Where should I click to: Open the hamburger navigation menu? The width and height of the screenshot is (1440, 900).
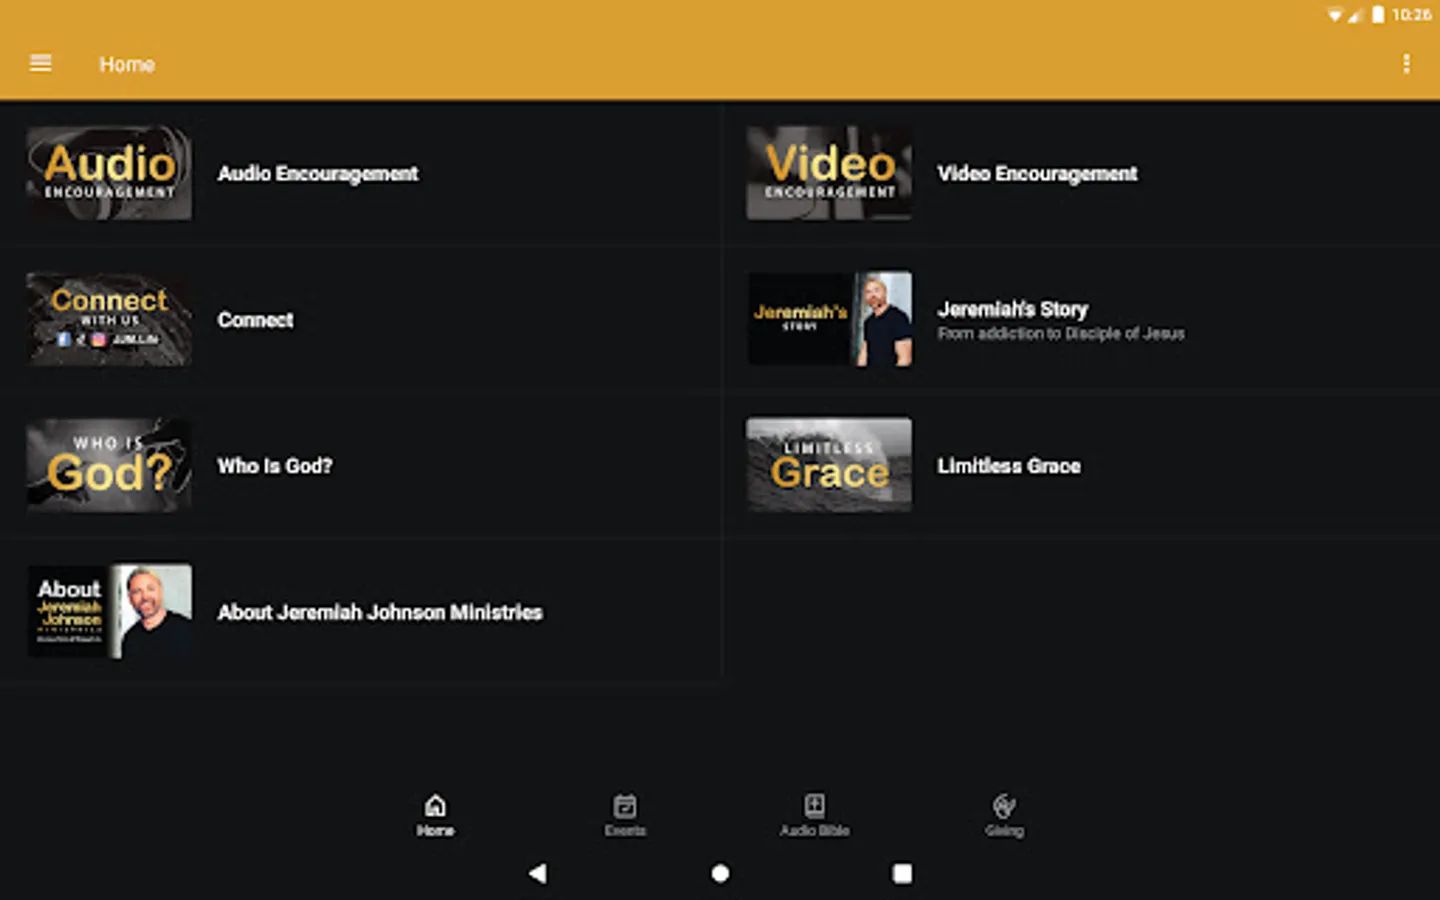[41, 64]
